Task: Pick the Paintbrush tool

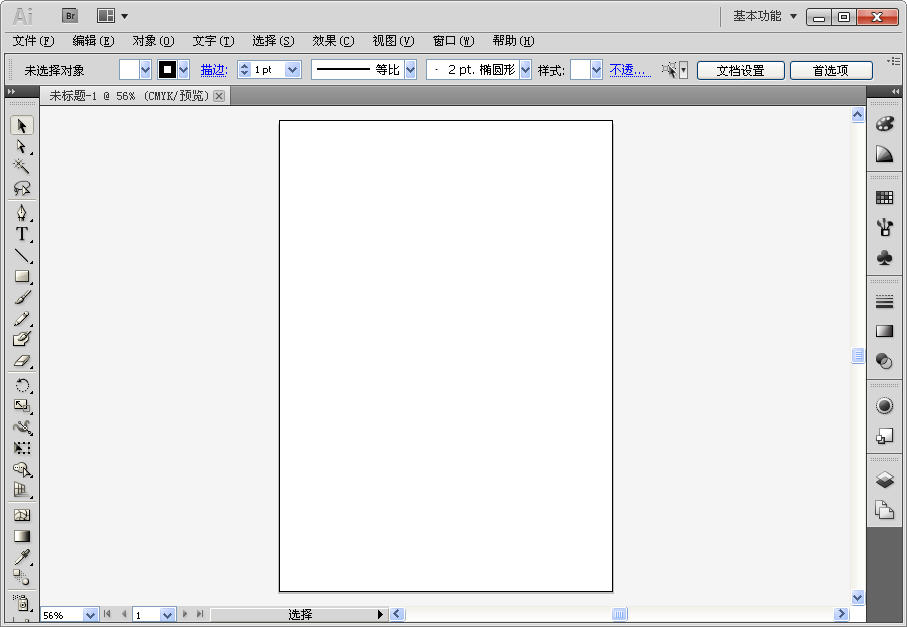Action: [21, 297]
